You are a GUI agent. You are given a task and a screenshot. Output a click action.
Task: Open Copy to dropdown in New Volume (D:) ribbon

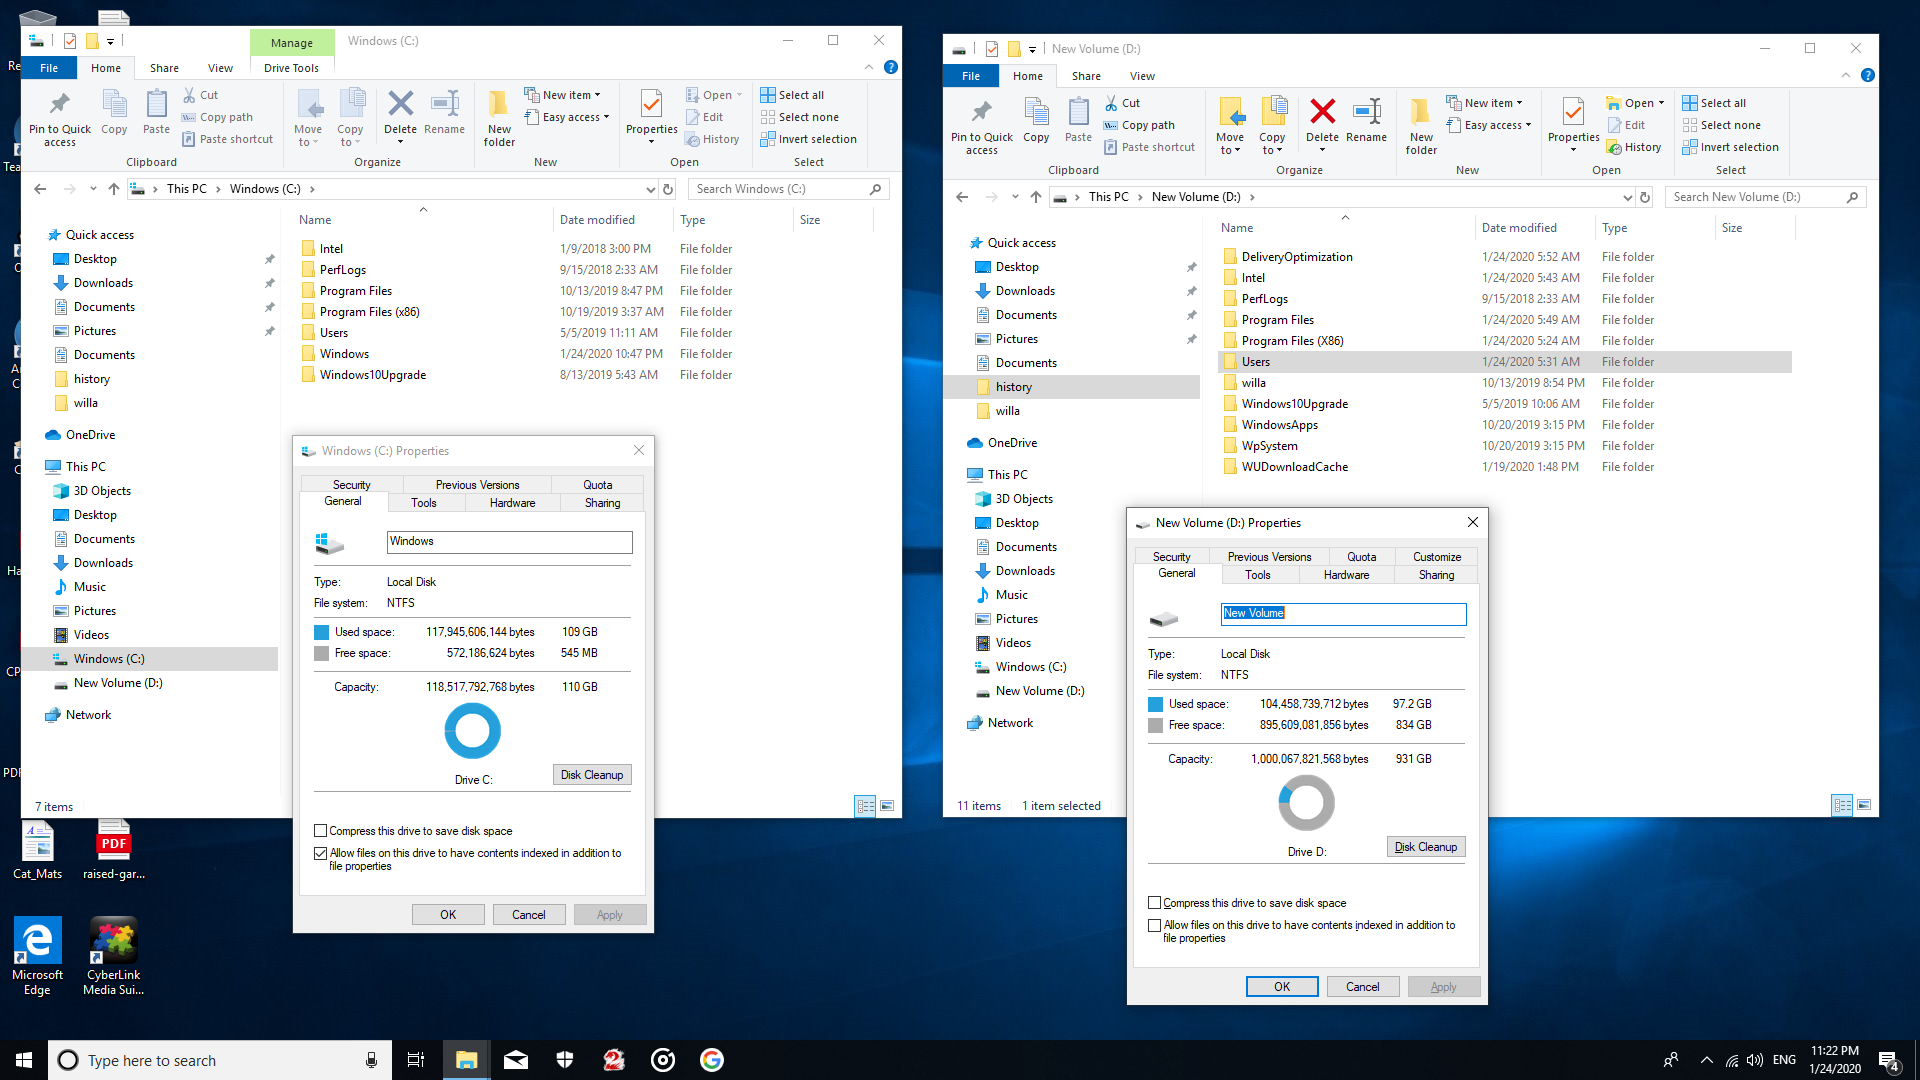pyautogui.click(x=1272, y=127)
